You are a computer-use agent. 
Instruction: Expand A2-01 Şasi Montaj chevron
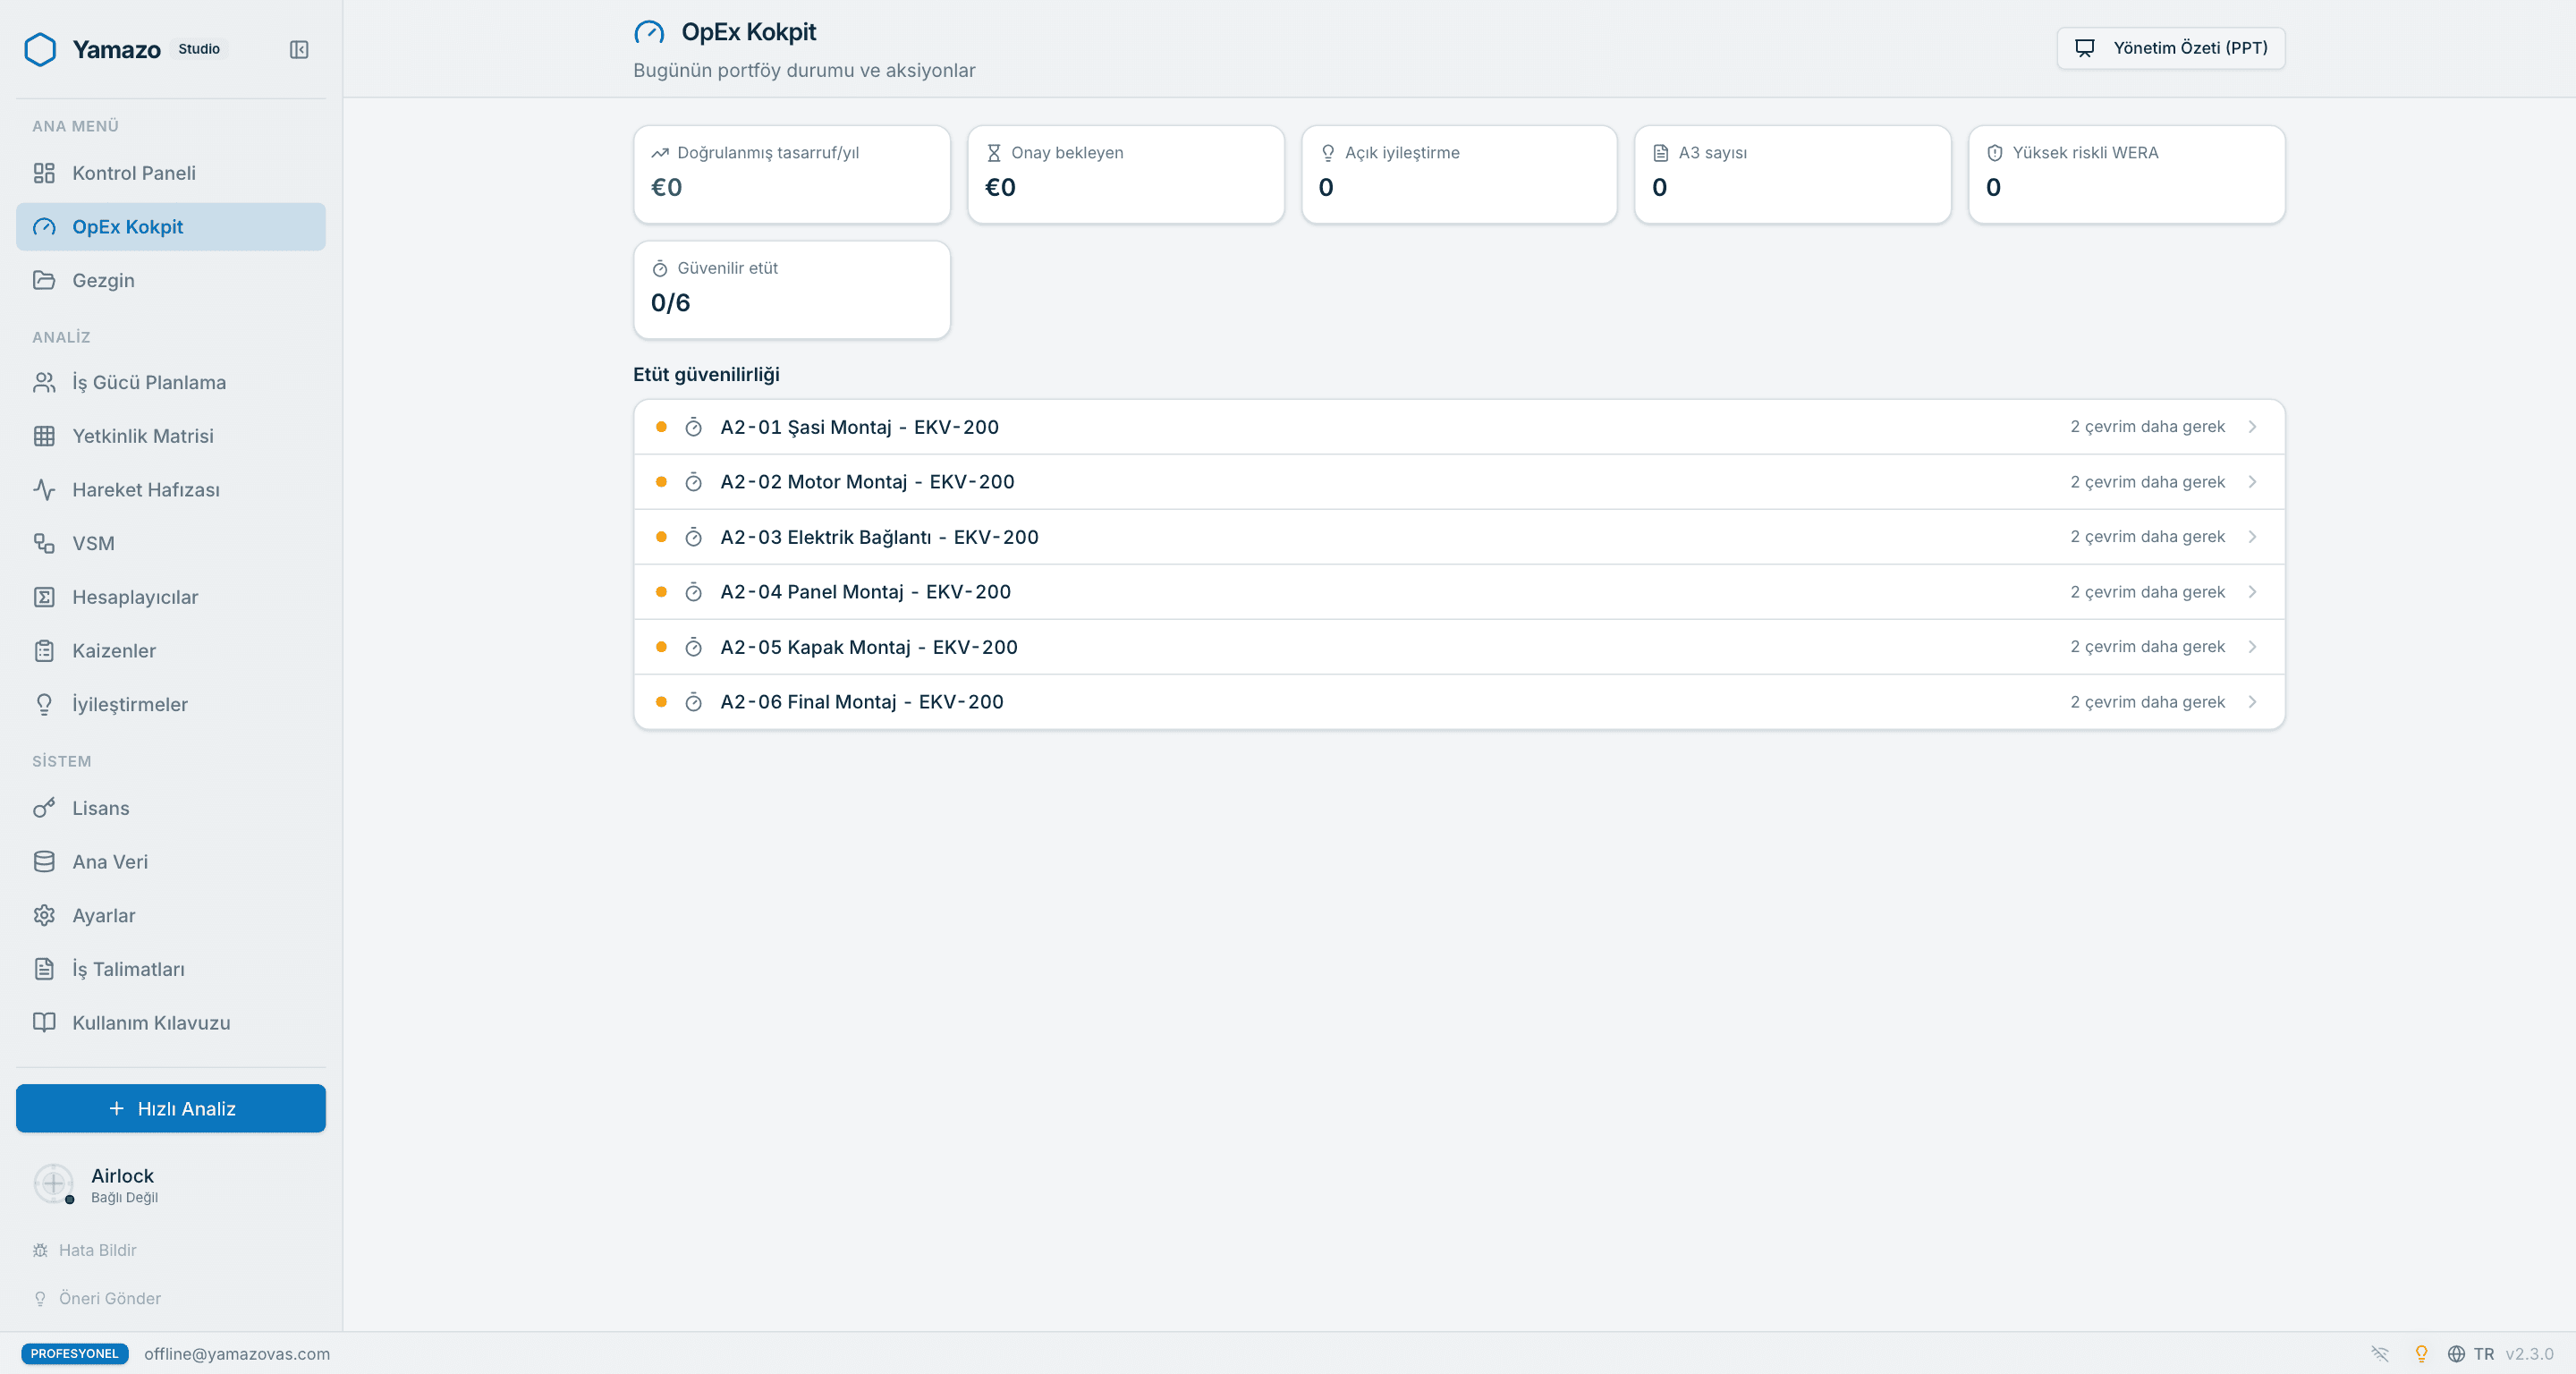pos(2252,427)
